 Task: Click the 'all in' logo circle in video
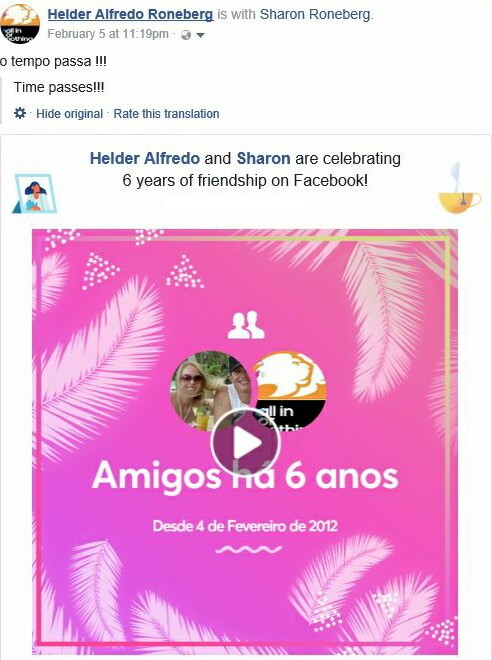point(290,391)
